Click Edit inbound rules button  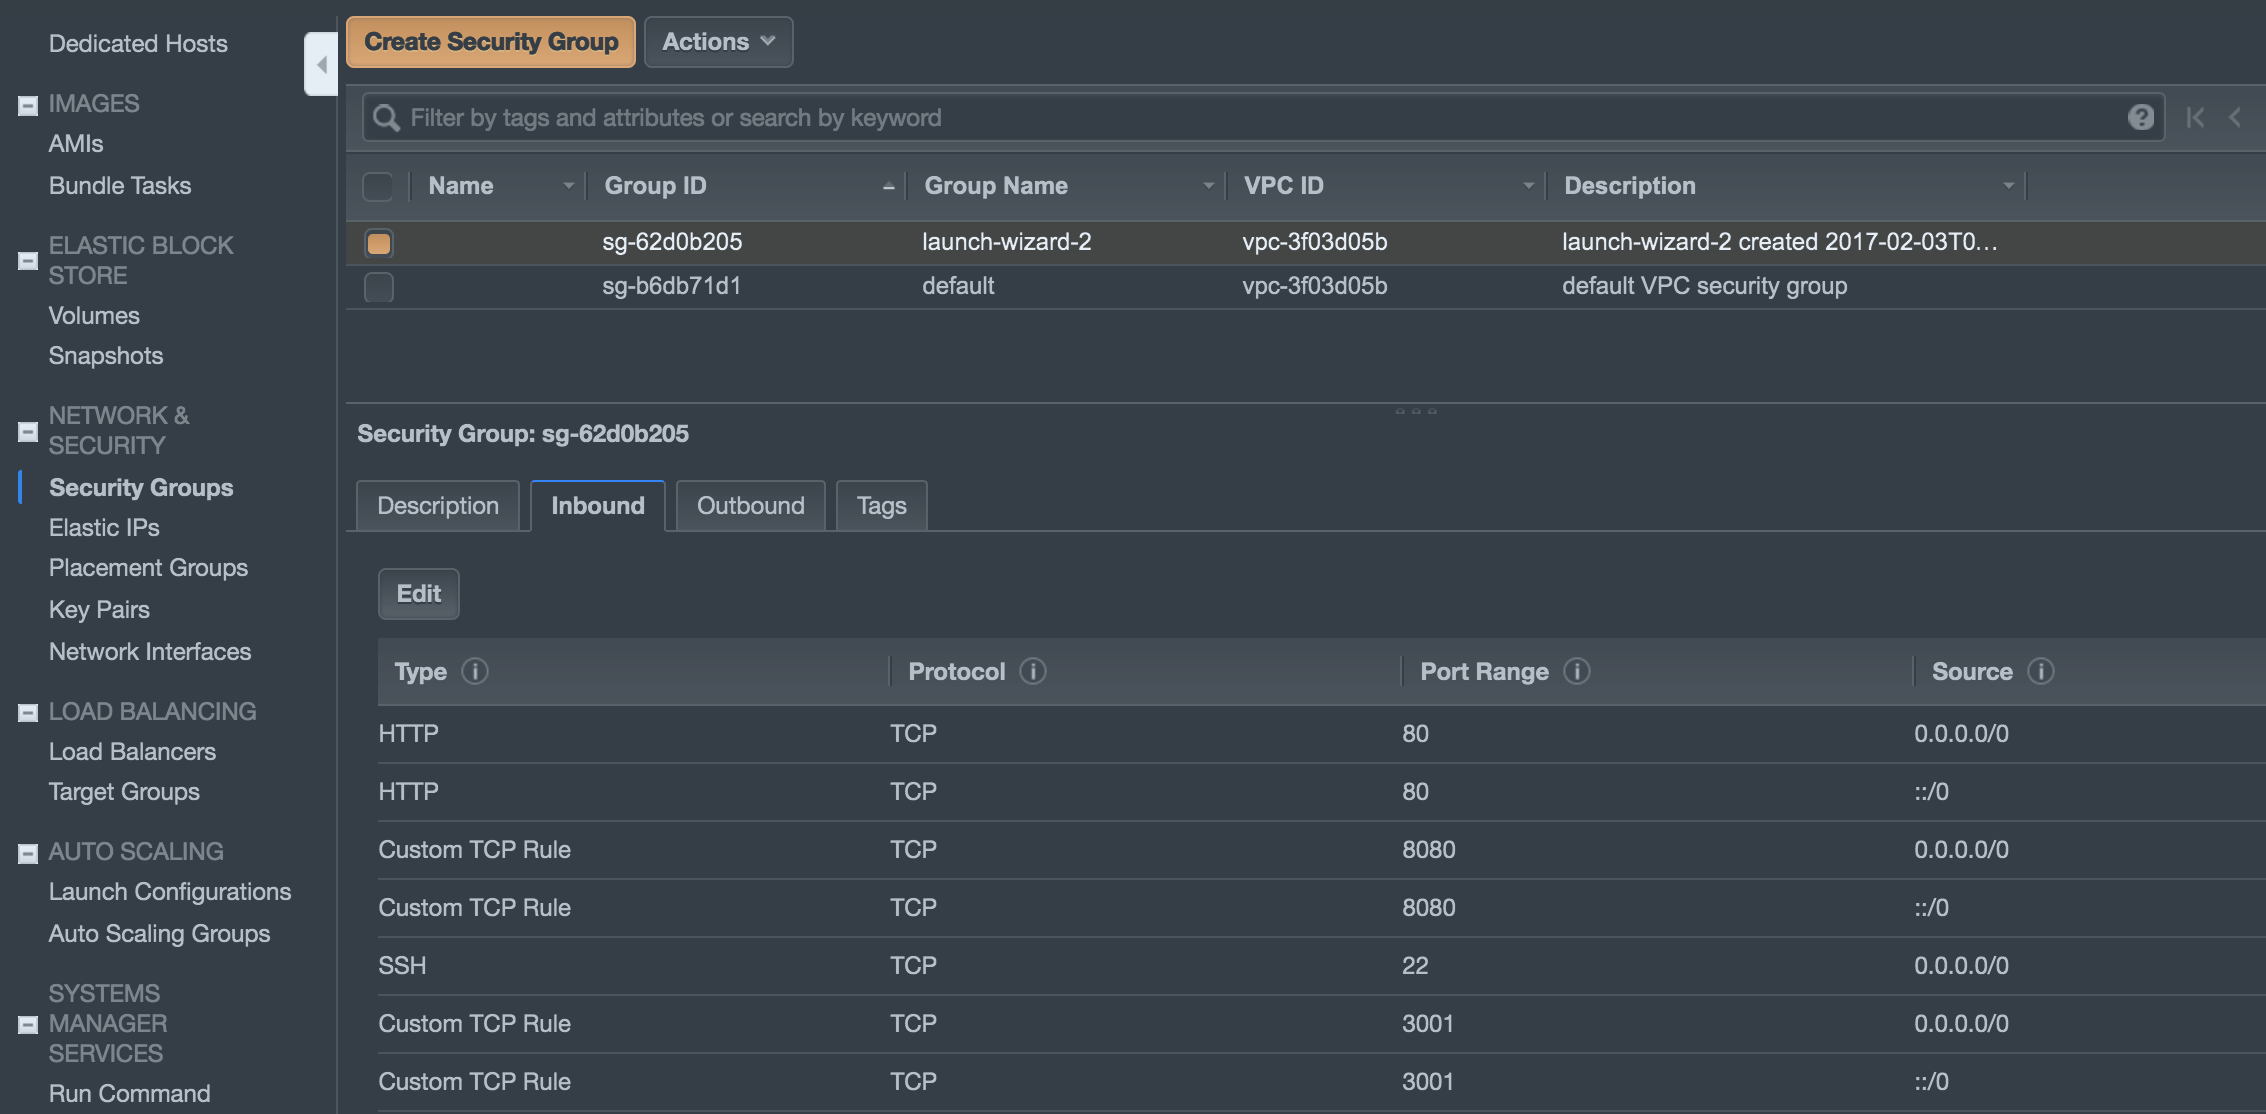[x=419, y=594]
